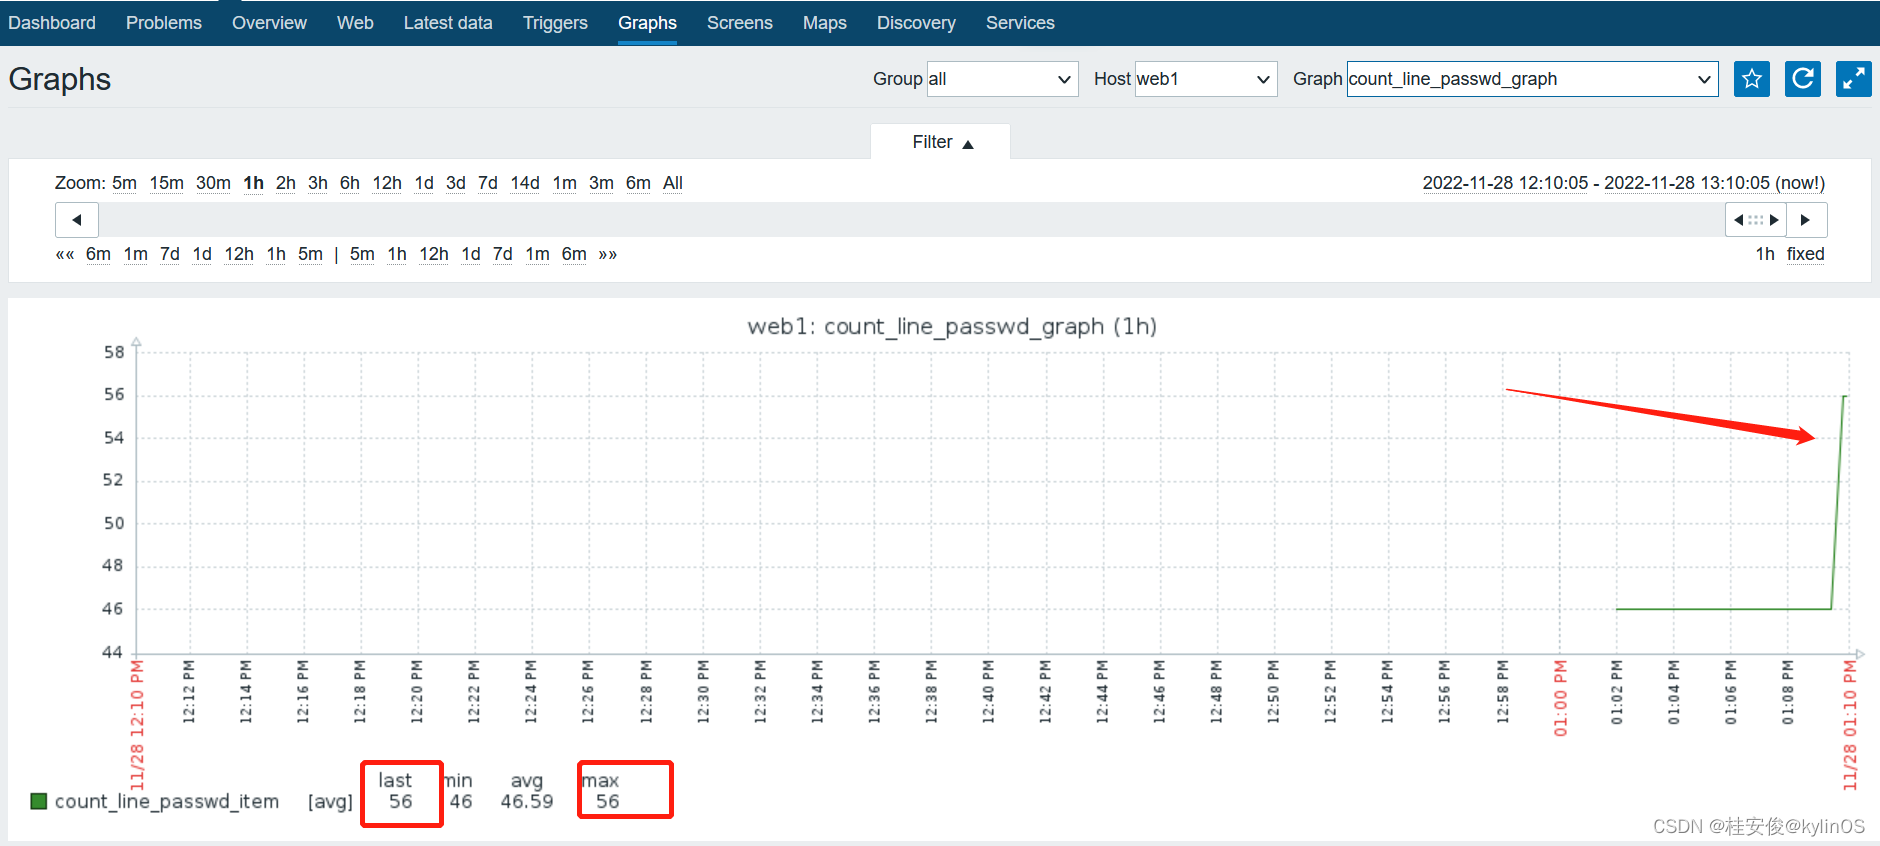Set zoom to 5m

(124, 183)
